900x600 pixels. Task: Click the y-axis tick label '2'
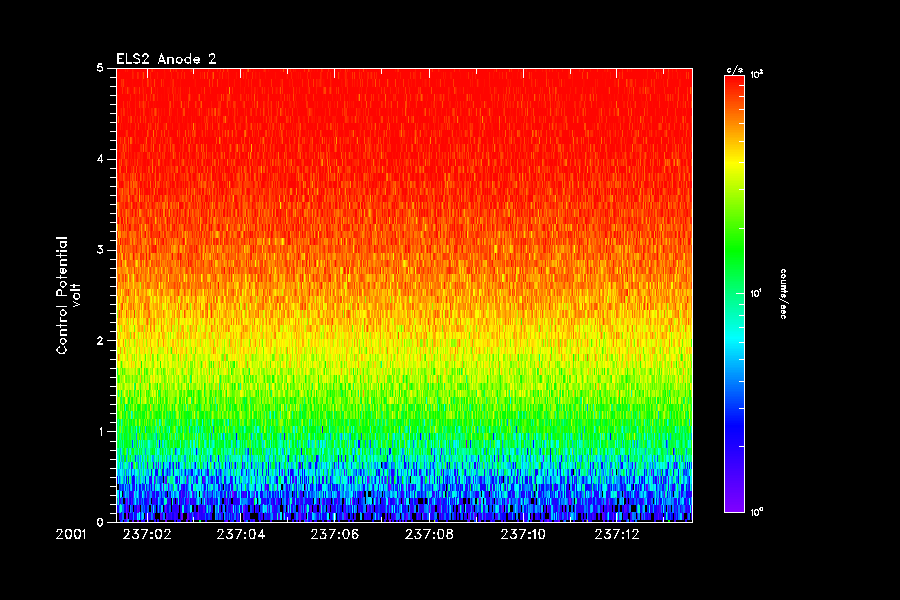click(100, 340)
